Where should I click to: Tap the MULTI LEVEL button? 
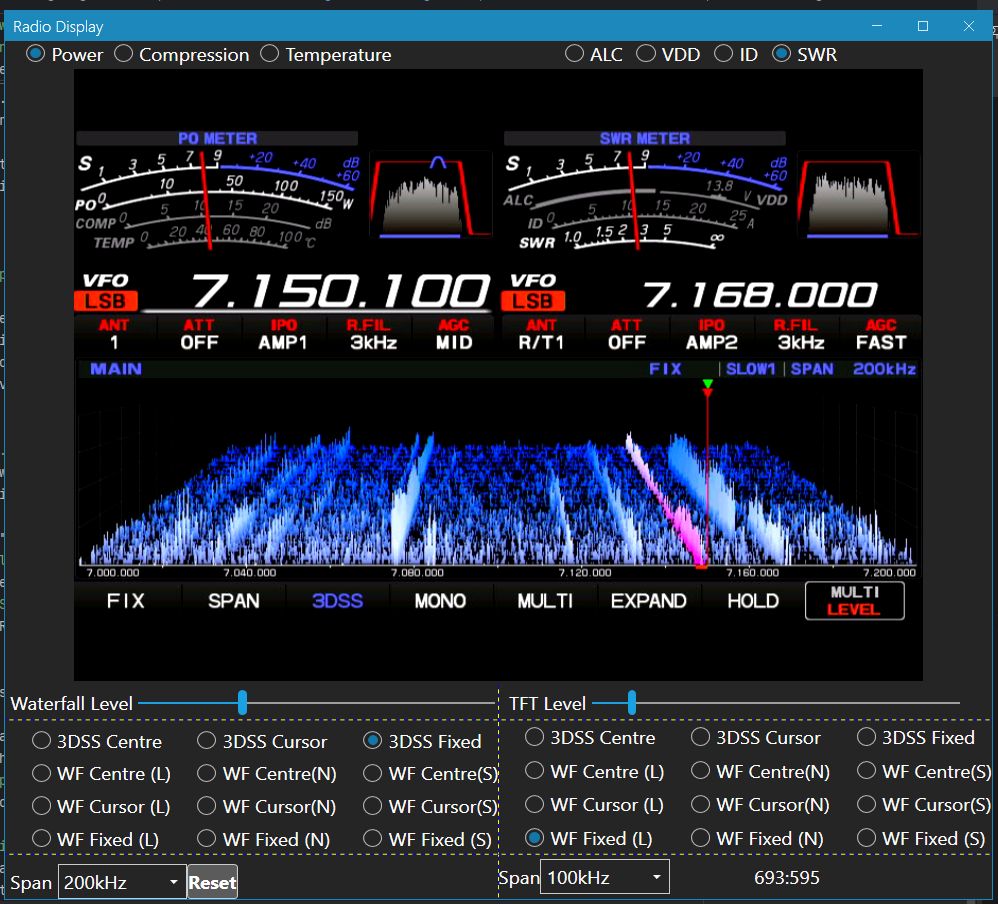pyautogui.click(x=854, y=601)
